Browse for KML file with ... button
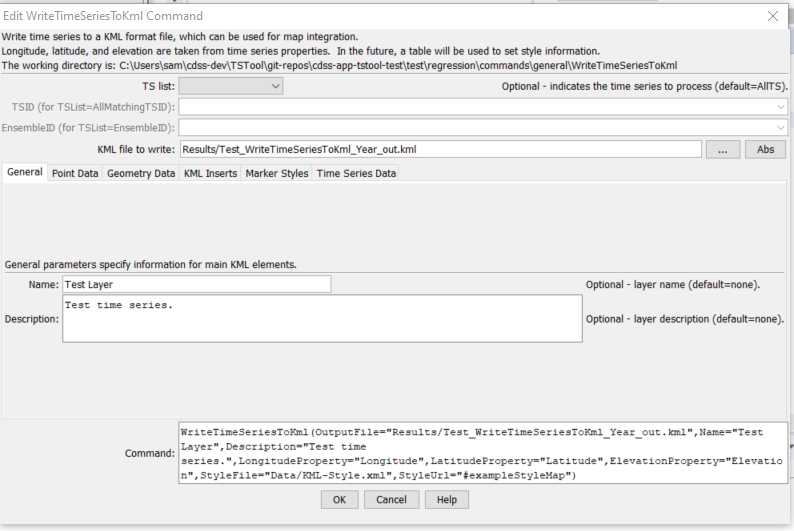 pos(723,150)
